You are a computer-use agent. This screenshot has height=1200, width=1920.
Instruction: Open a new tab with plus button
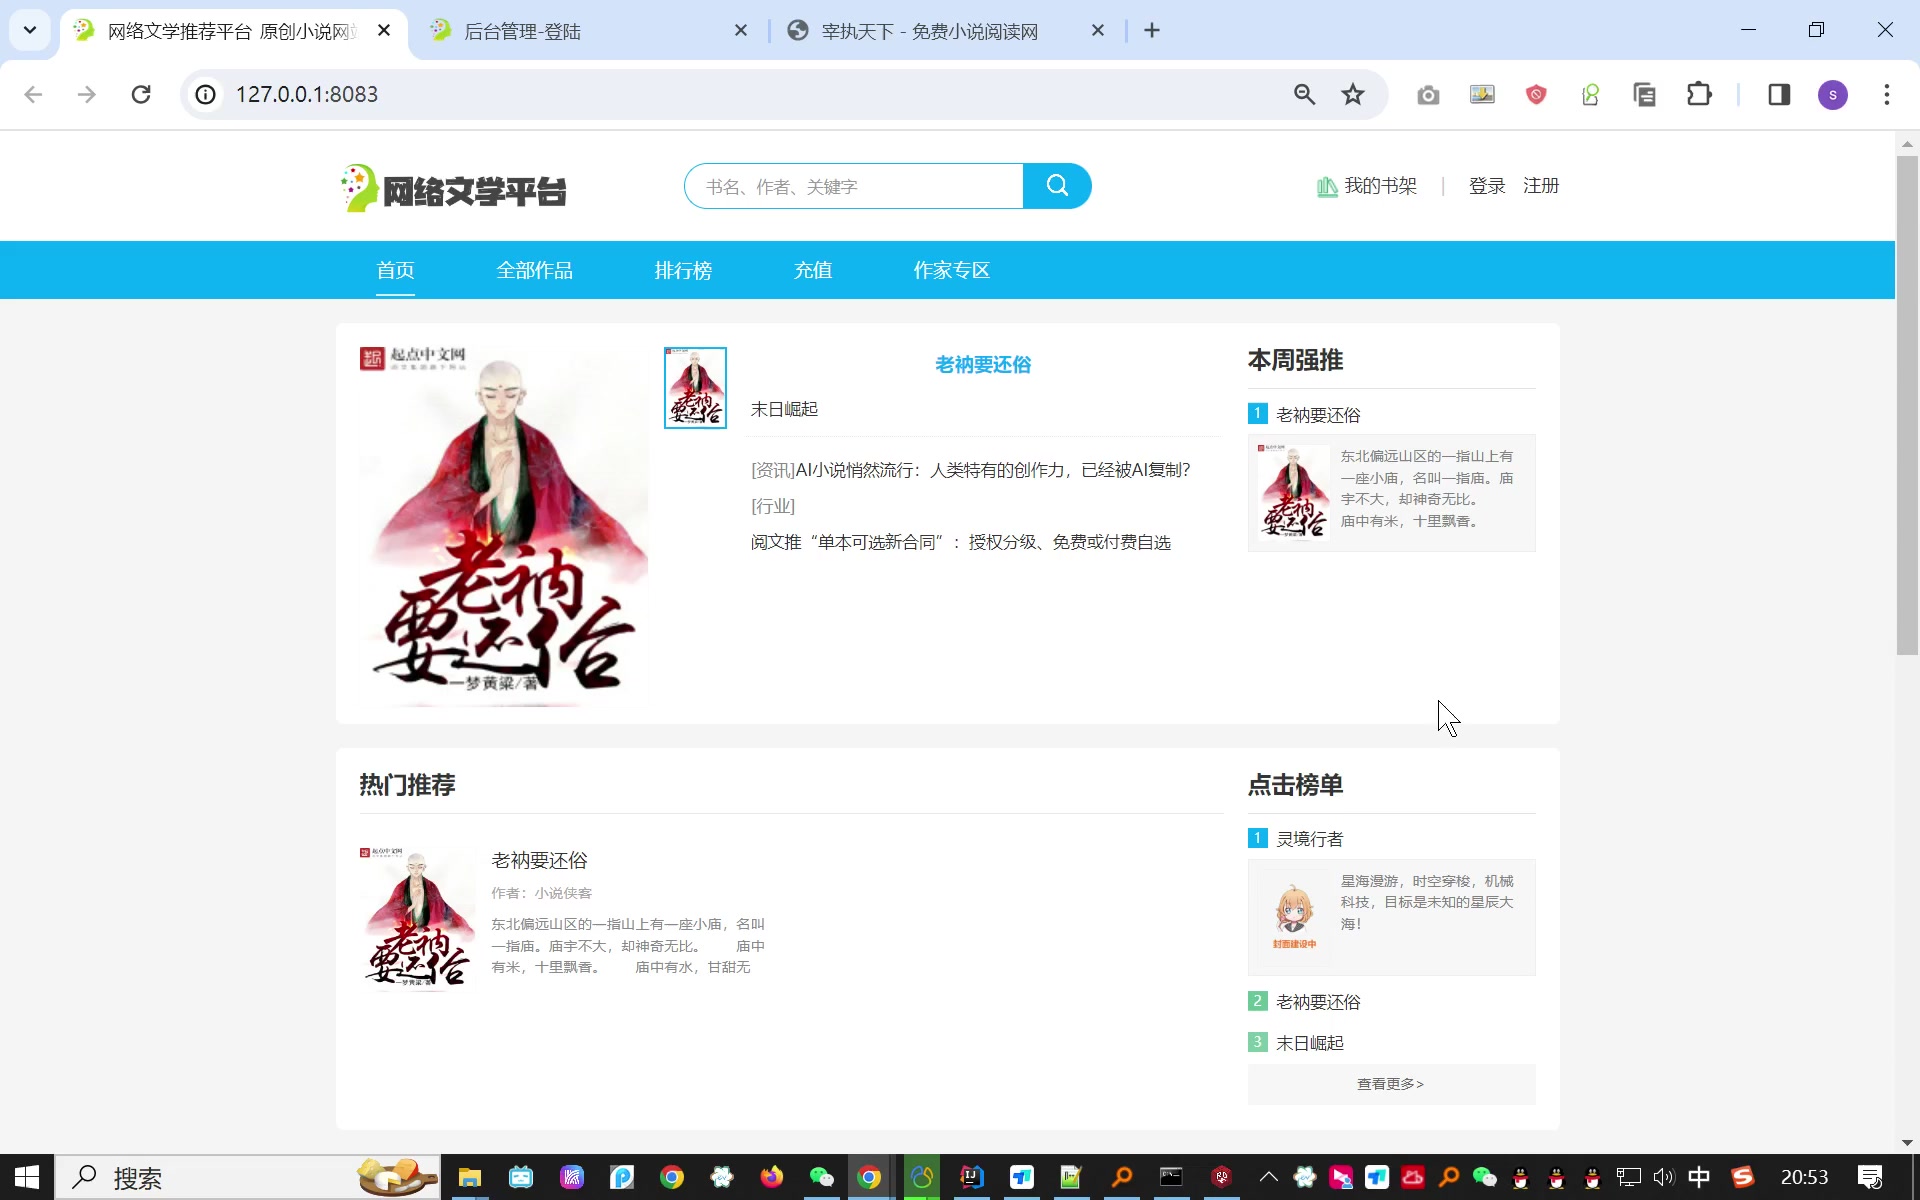(x=1152, y=31)
